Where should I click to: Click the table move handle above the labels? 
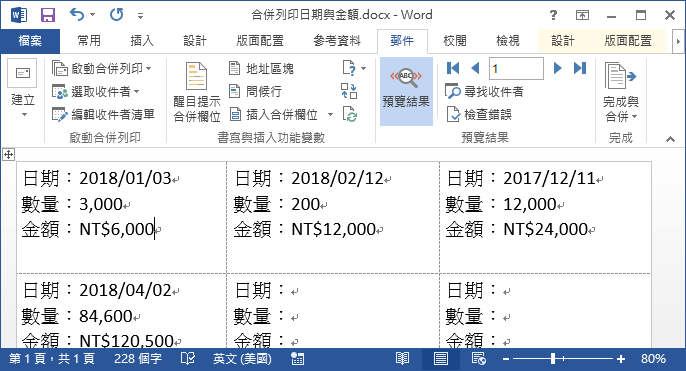pos(8,154)
